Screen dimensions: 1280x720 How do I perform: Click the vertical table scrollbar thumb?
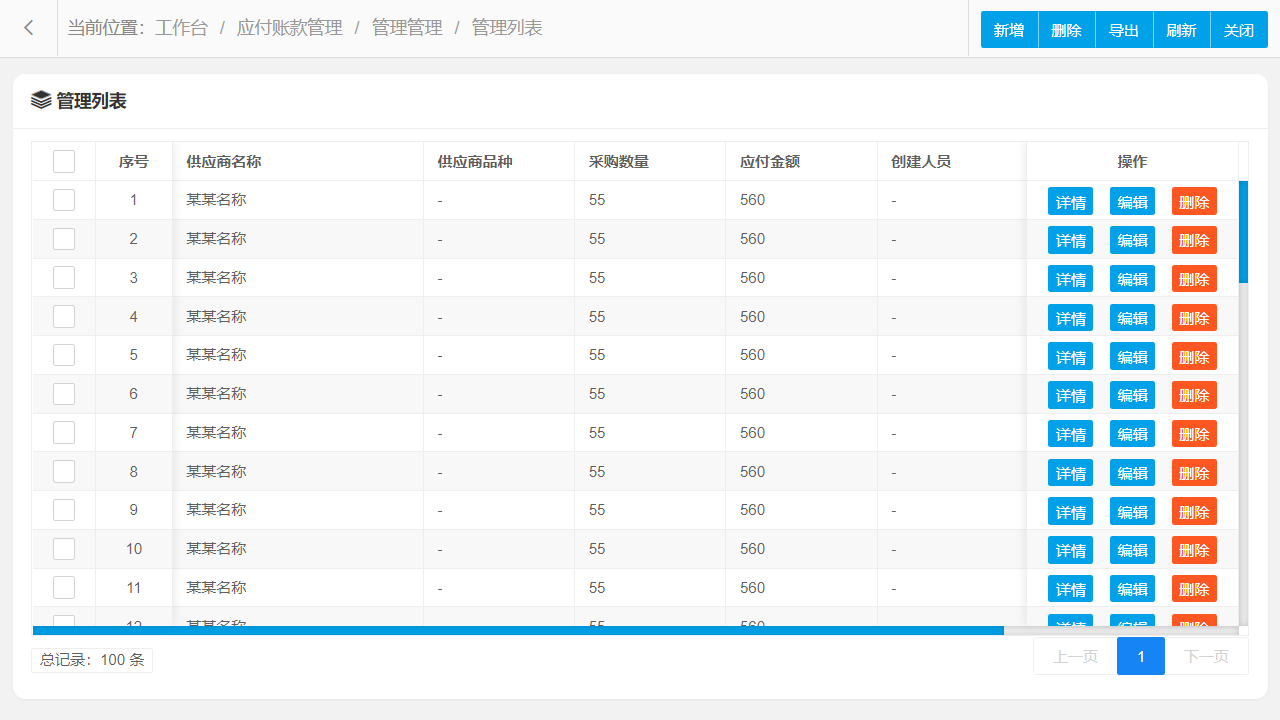coord(1243,232)
